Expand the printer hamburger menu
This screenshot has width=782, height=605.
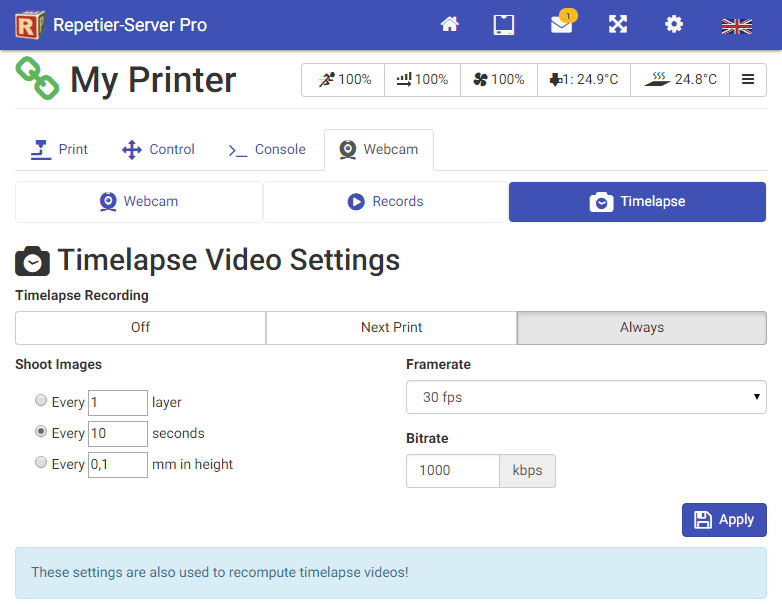pyautogui.click(x=748, y=80)
